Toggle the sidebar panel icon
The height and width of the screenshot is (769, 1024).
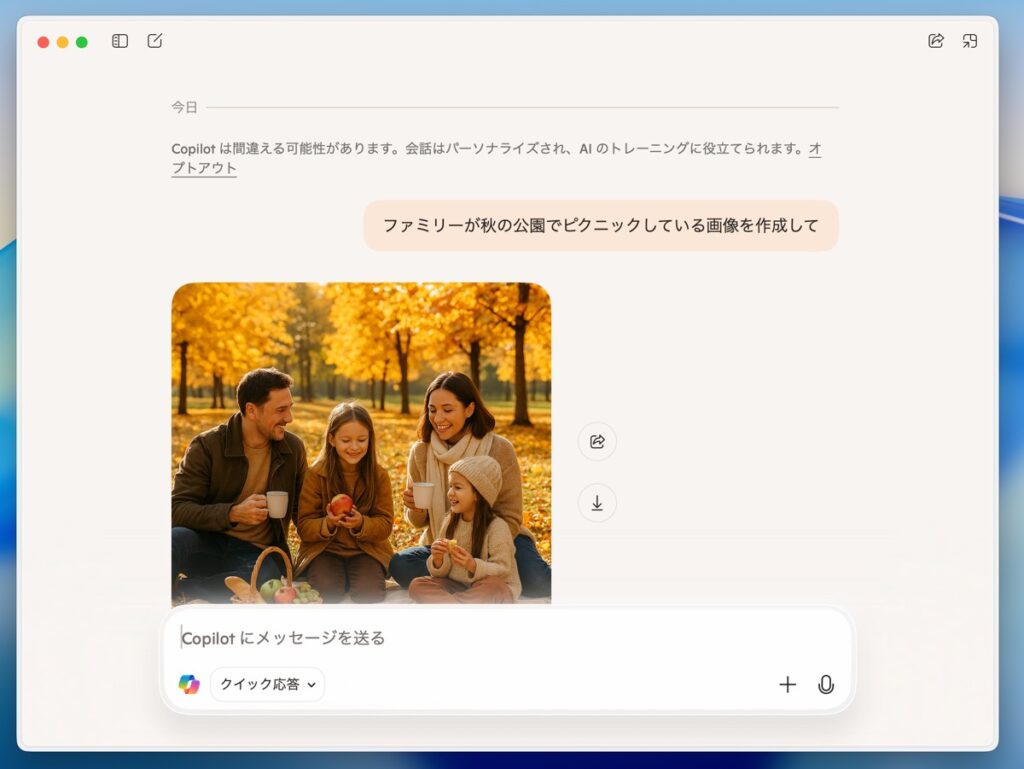pyautogui.click(x=120, y=41)
